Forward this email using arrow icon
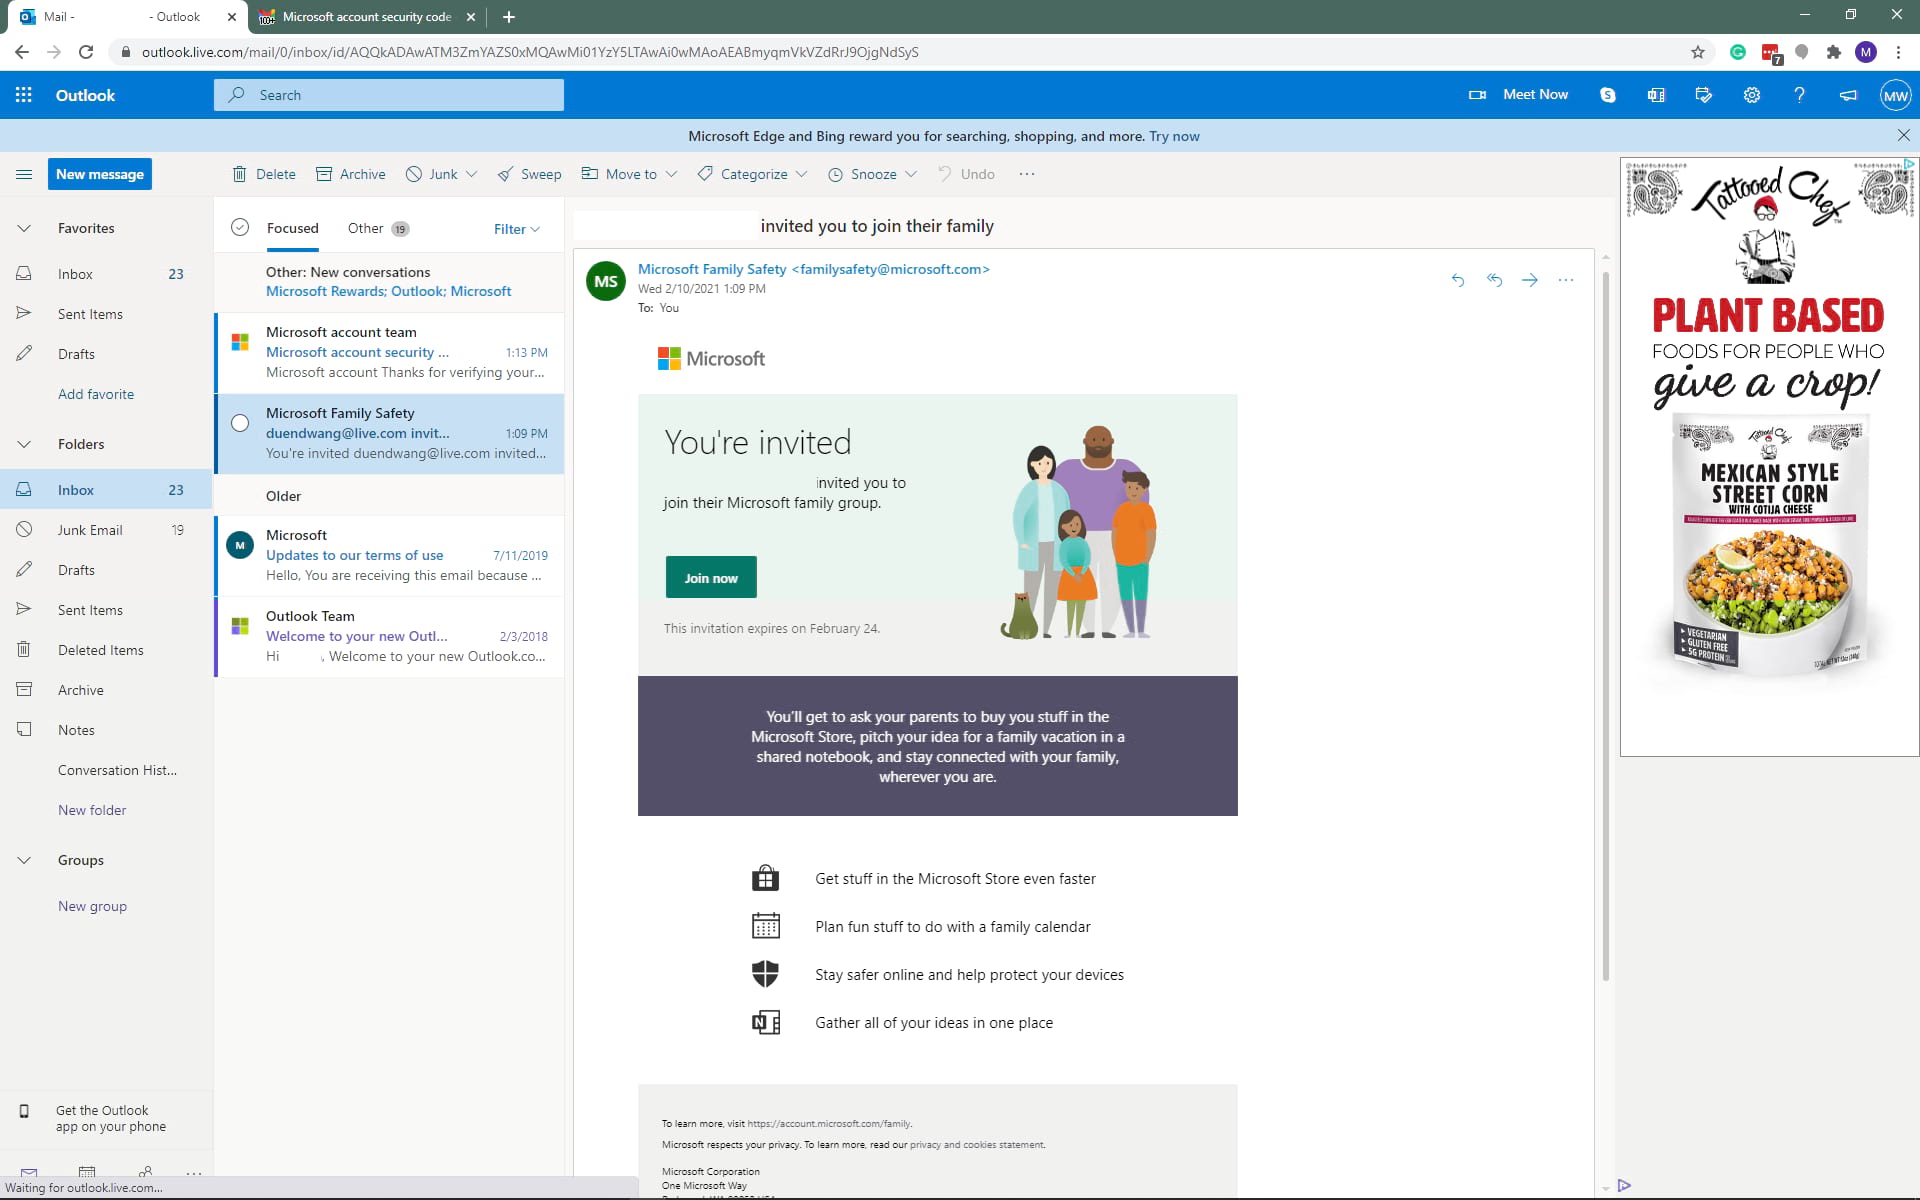This screenshot has width=1920, height=1200. [x=1529, y=280]
